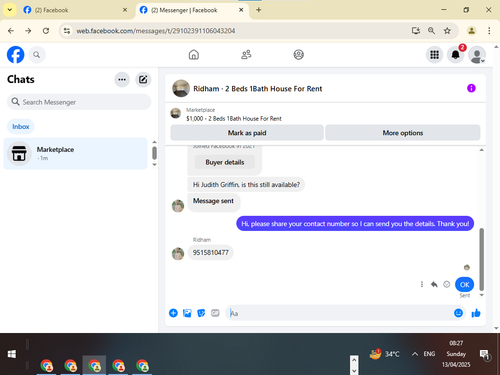Open the 34°C weather widget

[x=385, y=354]
